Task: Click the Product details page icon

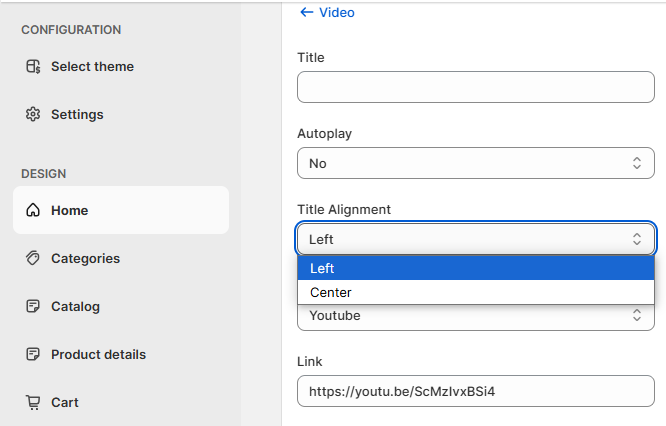Action: (x=33, y=354)
